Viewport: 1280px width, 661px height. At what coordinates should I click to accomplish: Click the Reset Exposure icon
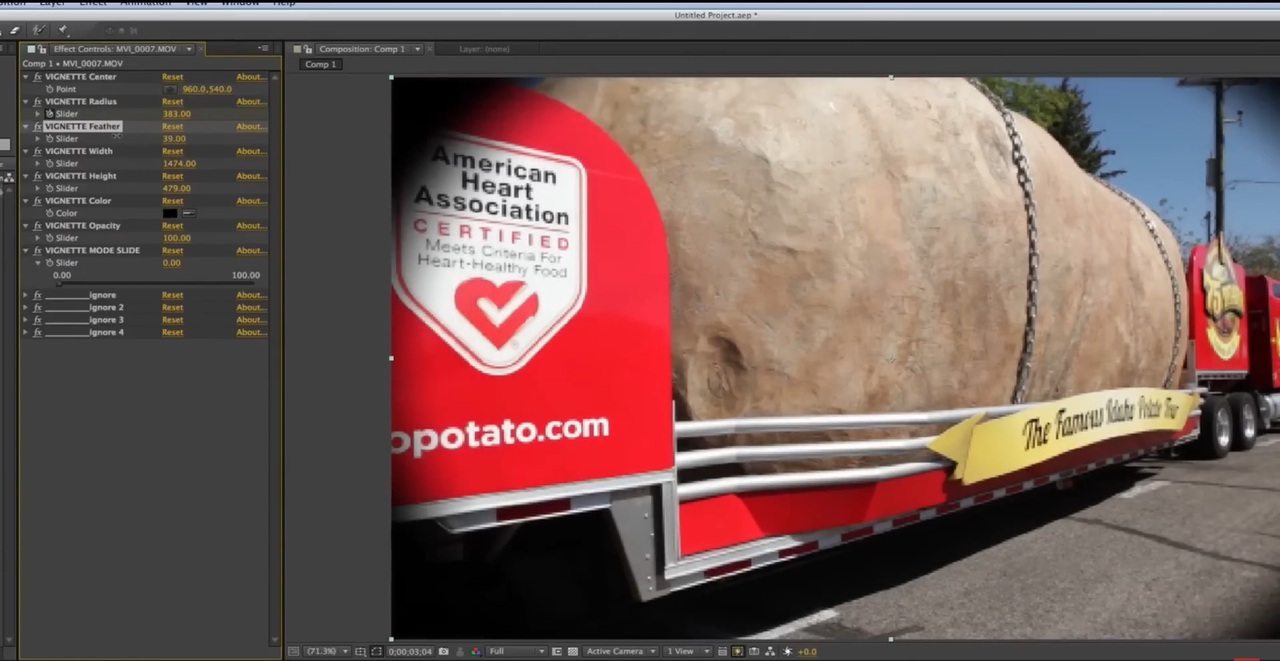click(787, 652)
